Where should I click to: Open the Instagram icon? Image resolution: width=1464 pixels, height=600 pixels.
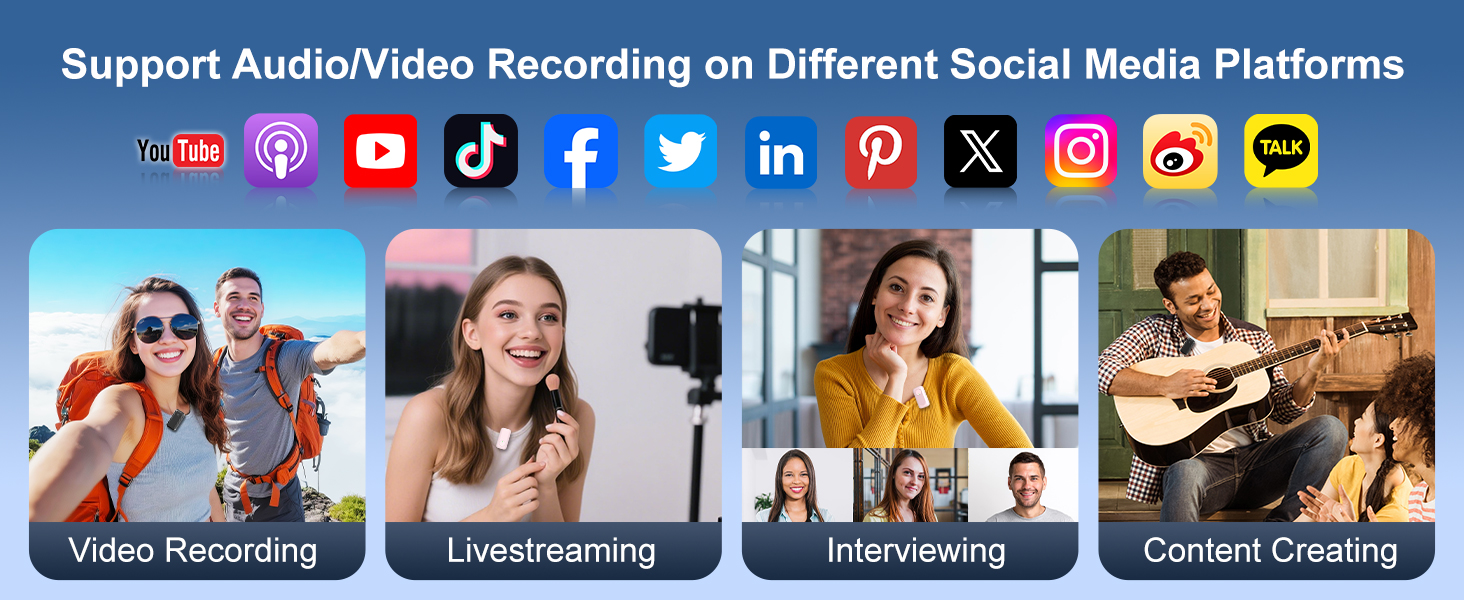(x=1081, y=151)
